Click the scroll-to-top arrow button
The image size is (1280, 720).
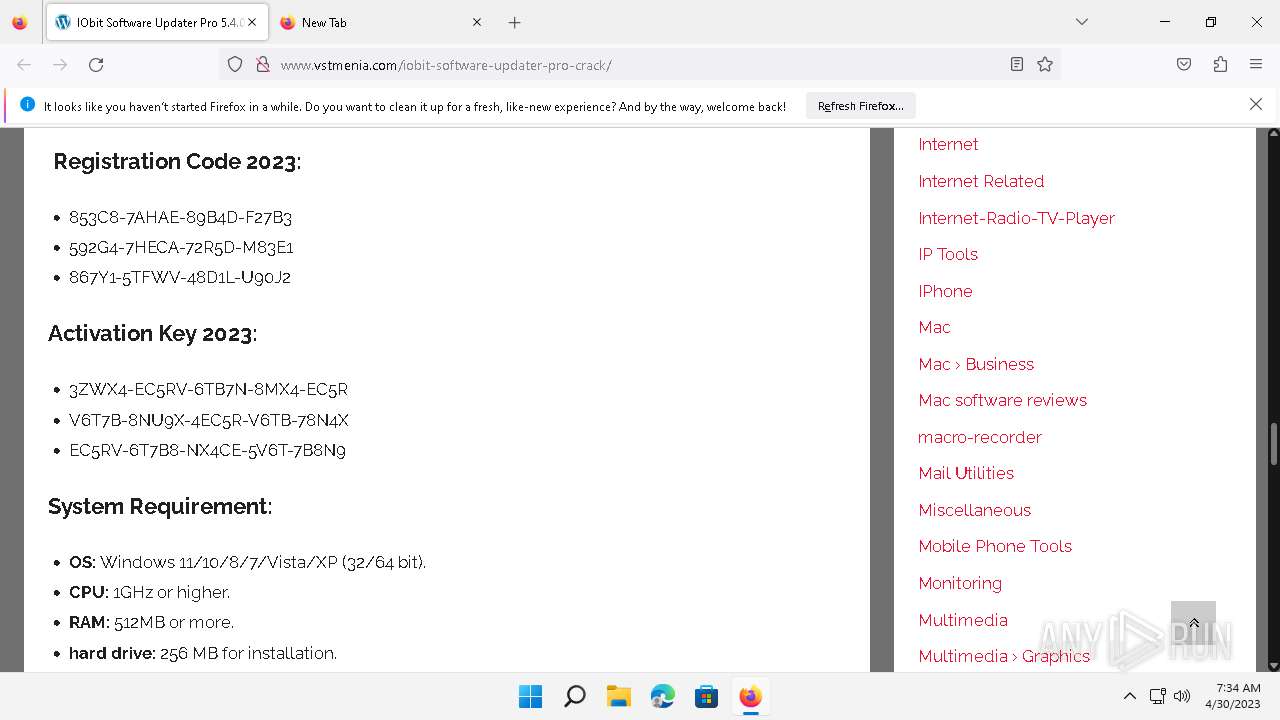pyautogui.click(x=1193, y=623)
